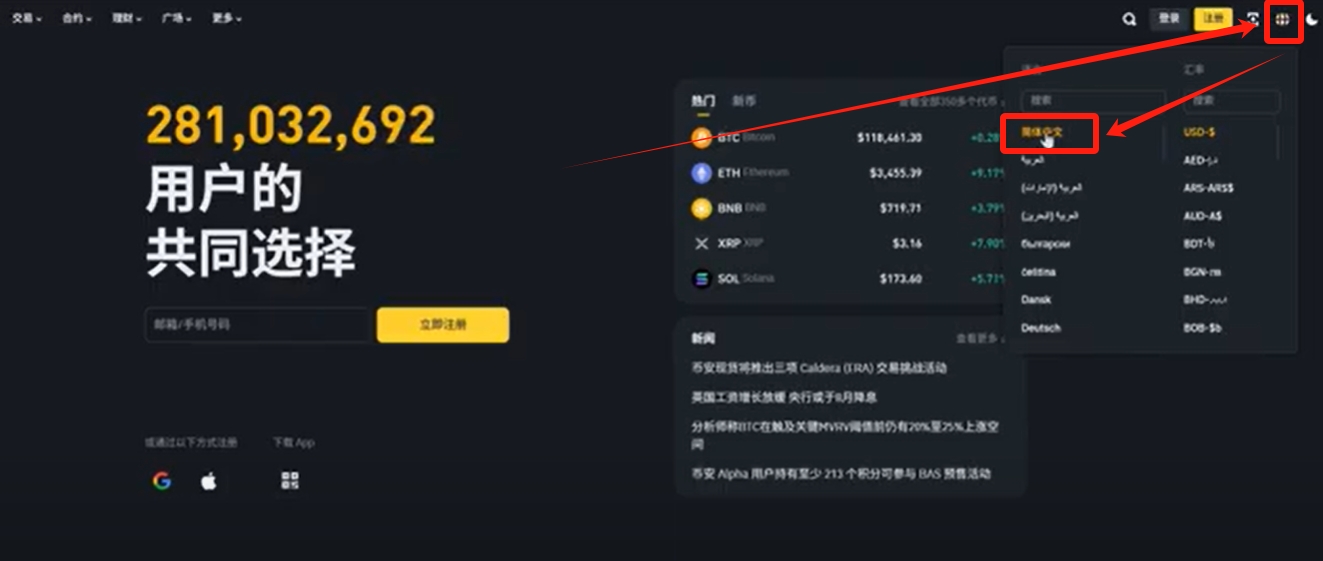Image resolution: width=1323 pixels, height=561 pixels.
Task: Expand the 更多 dropdown menu
Action: [227, 19]
